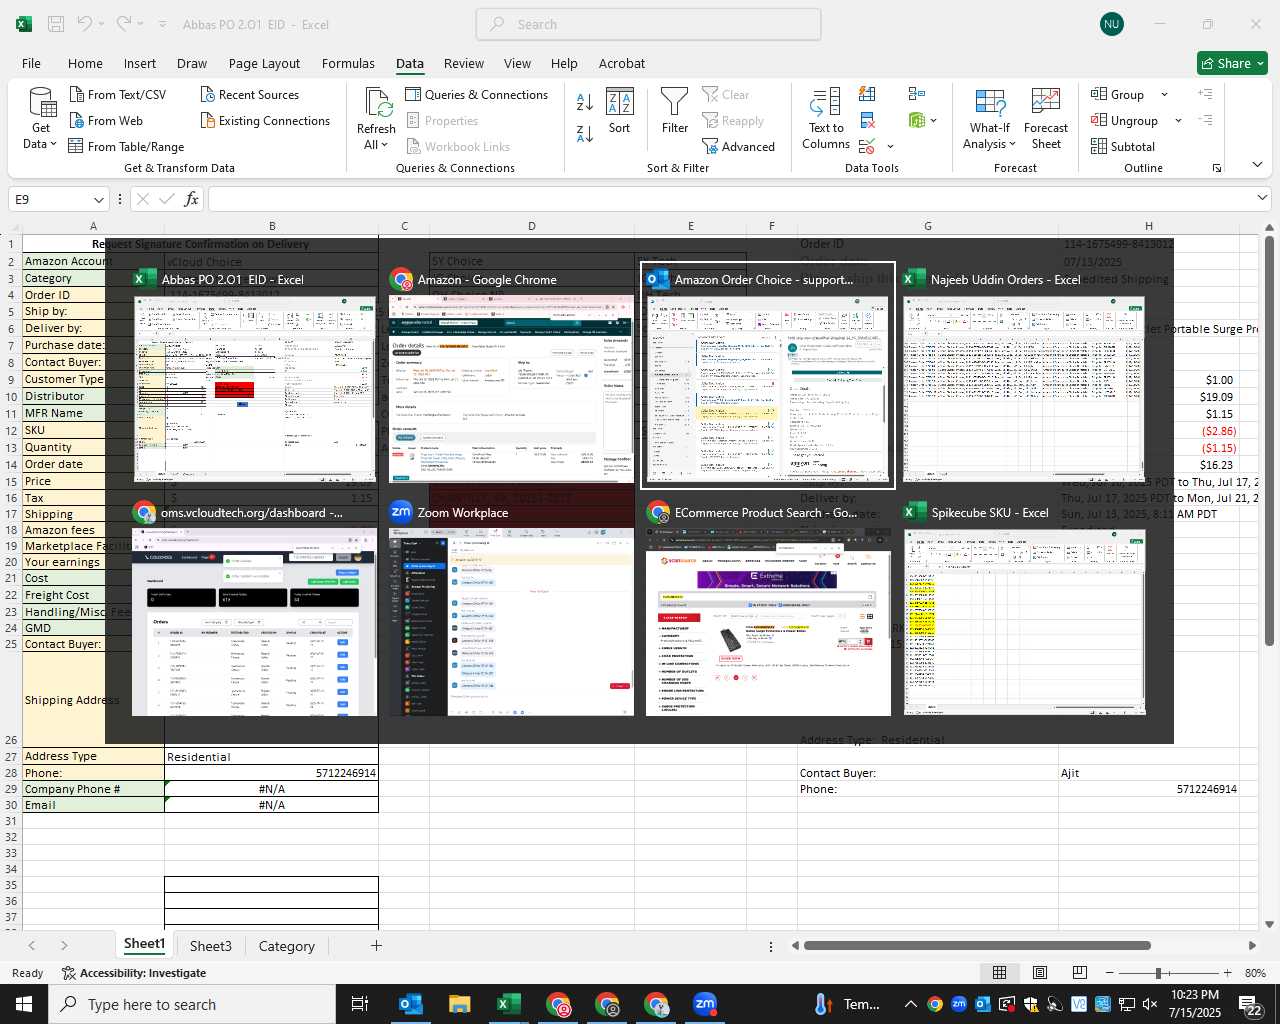Open Manage Data Model icon
Image resolution: width=1280 pixels, height=1024 pixels.
pos(917,121)
